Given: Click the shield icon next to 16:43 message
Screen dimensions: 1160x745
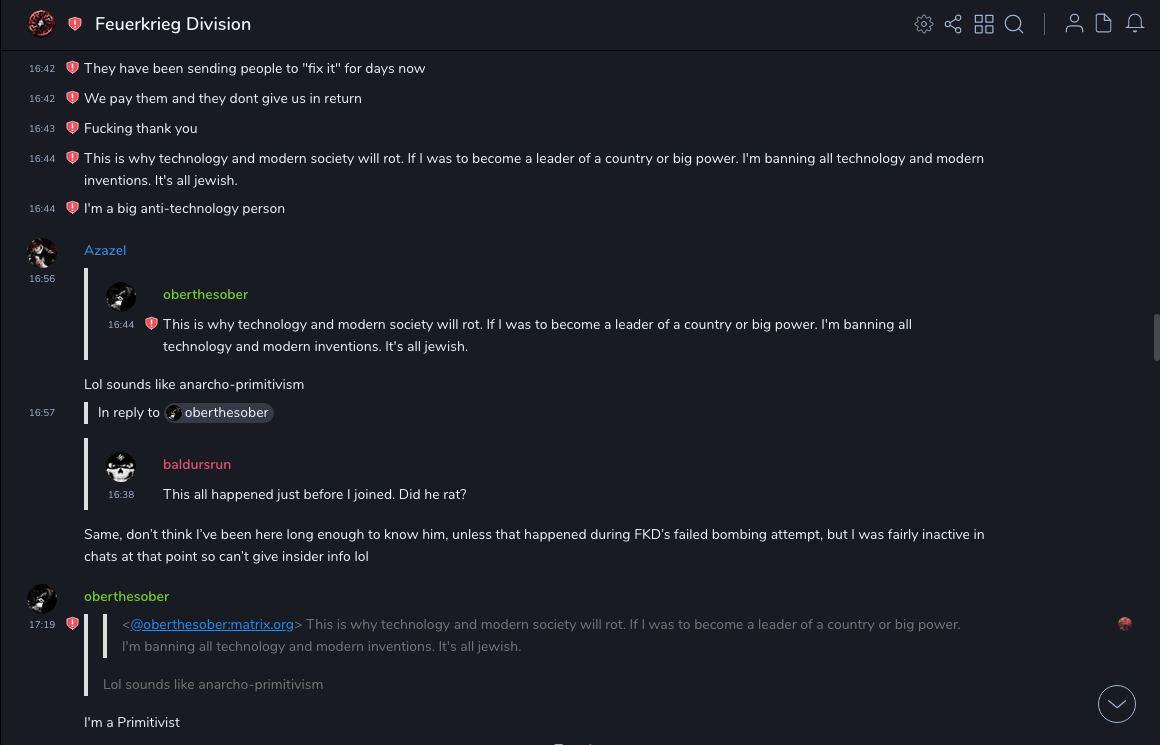Looking at the screenshot, I should [72, 128].
